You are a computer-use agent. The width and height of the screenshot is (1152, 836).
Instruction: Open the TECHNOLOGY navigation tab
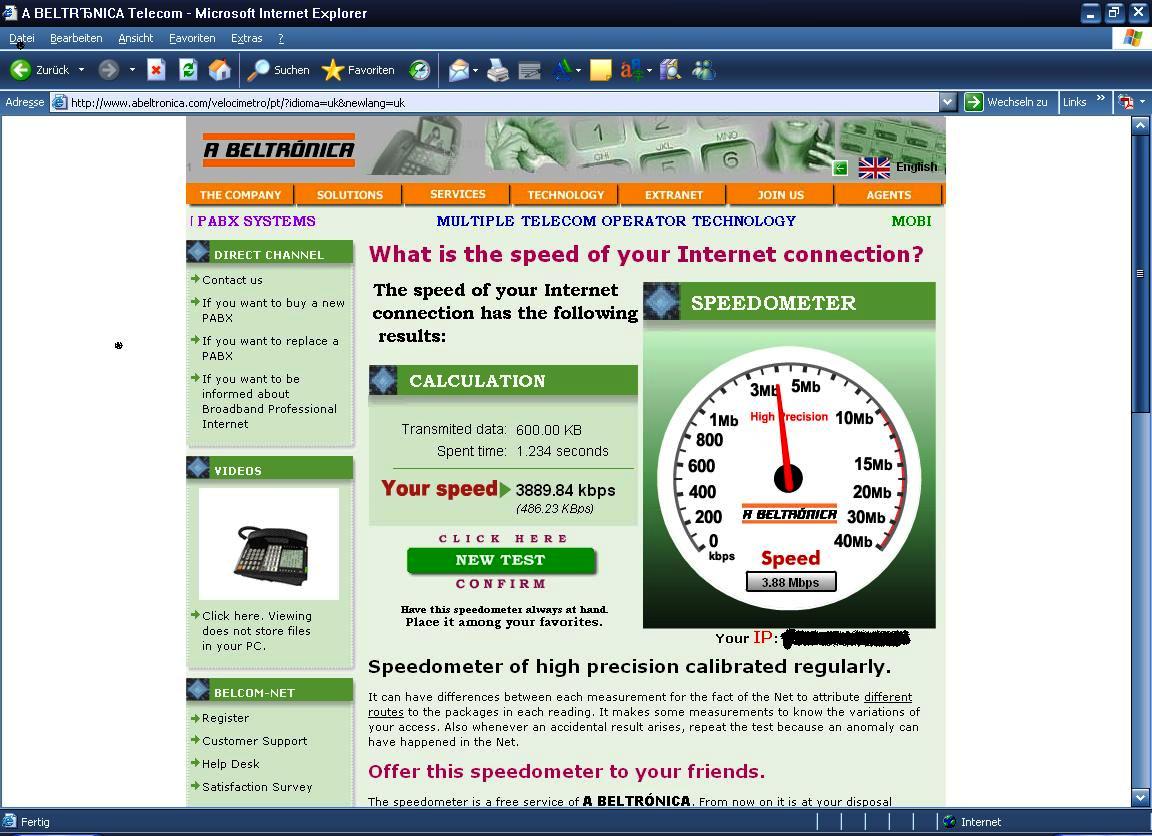pyautogui.click(x=565, y=195)
